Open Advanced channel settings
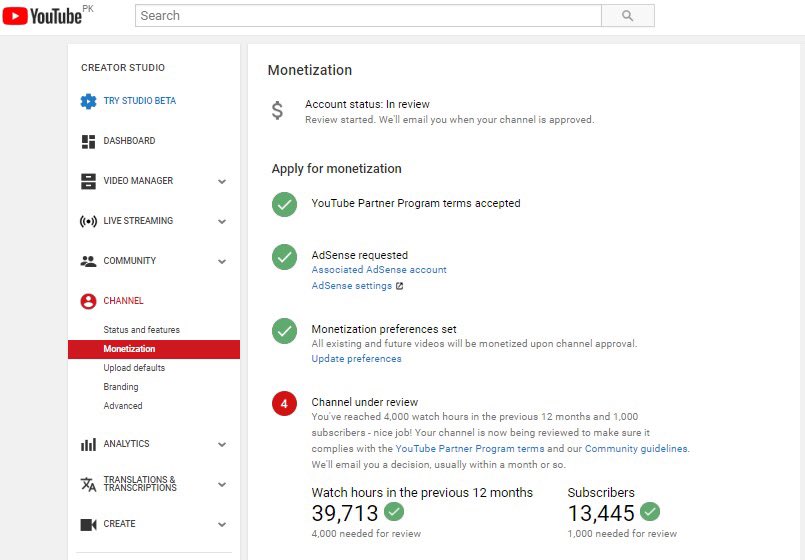 pyautogui.click(x=123, y=405)
